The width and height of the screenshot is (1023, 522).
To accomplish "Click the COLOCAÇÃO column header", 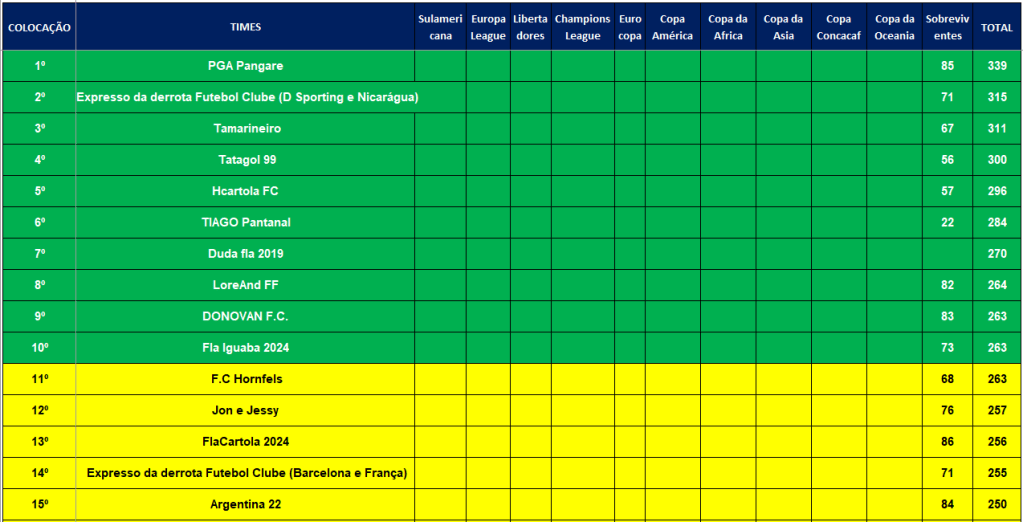I will coord(39,27).
